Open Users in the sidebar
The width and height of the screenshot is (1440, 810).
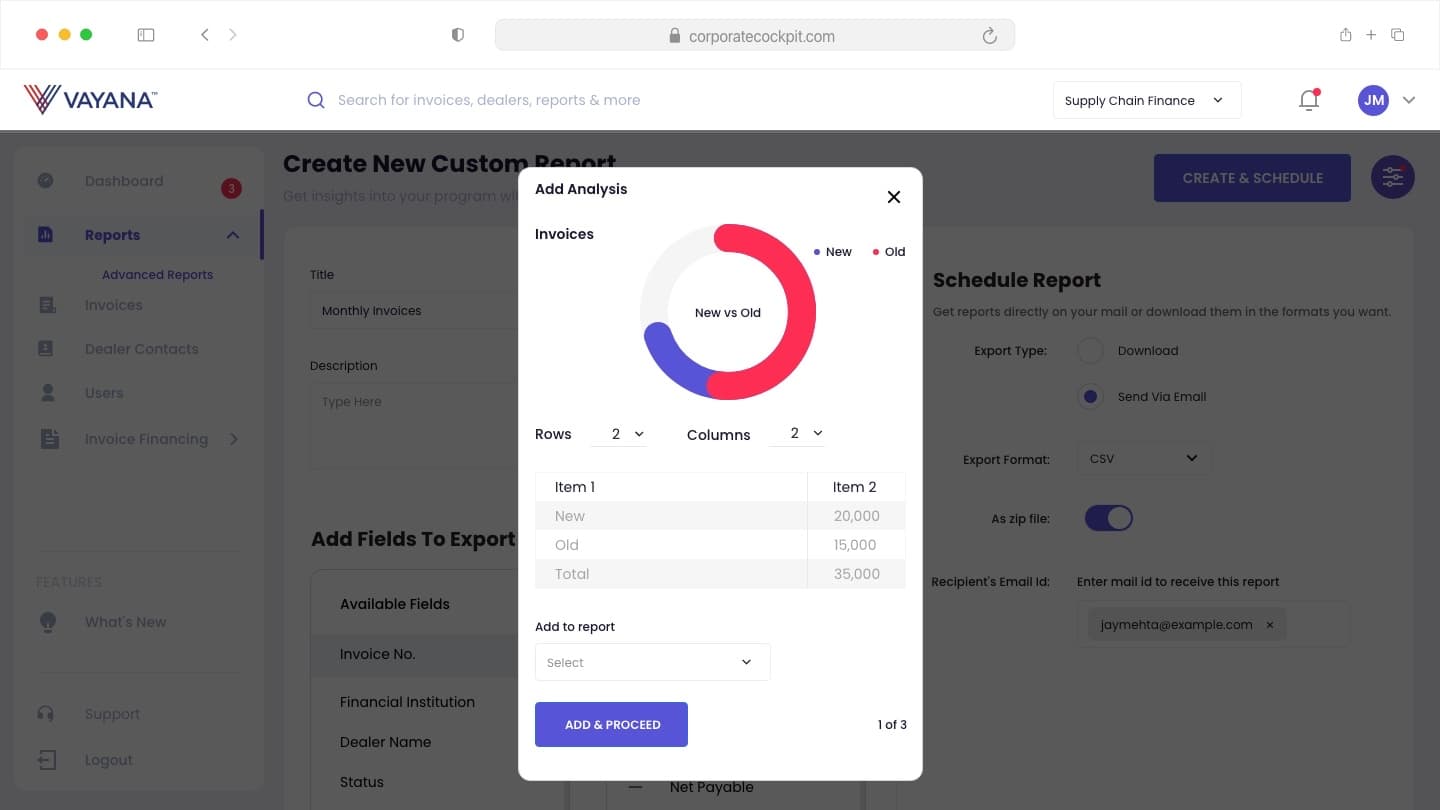coord(104,393)
